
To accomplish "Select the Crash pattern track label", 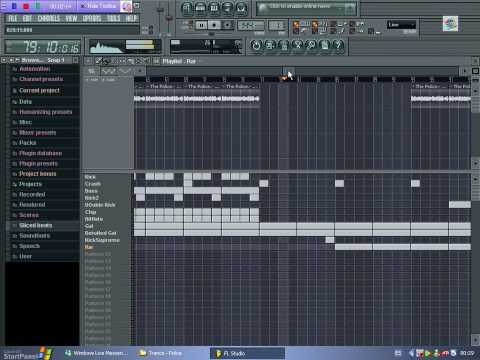I will [x=93, y=184].
